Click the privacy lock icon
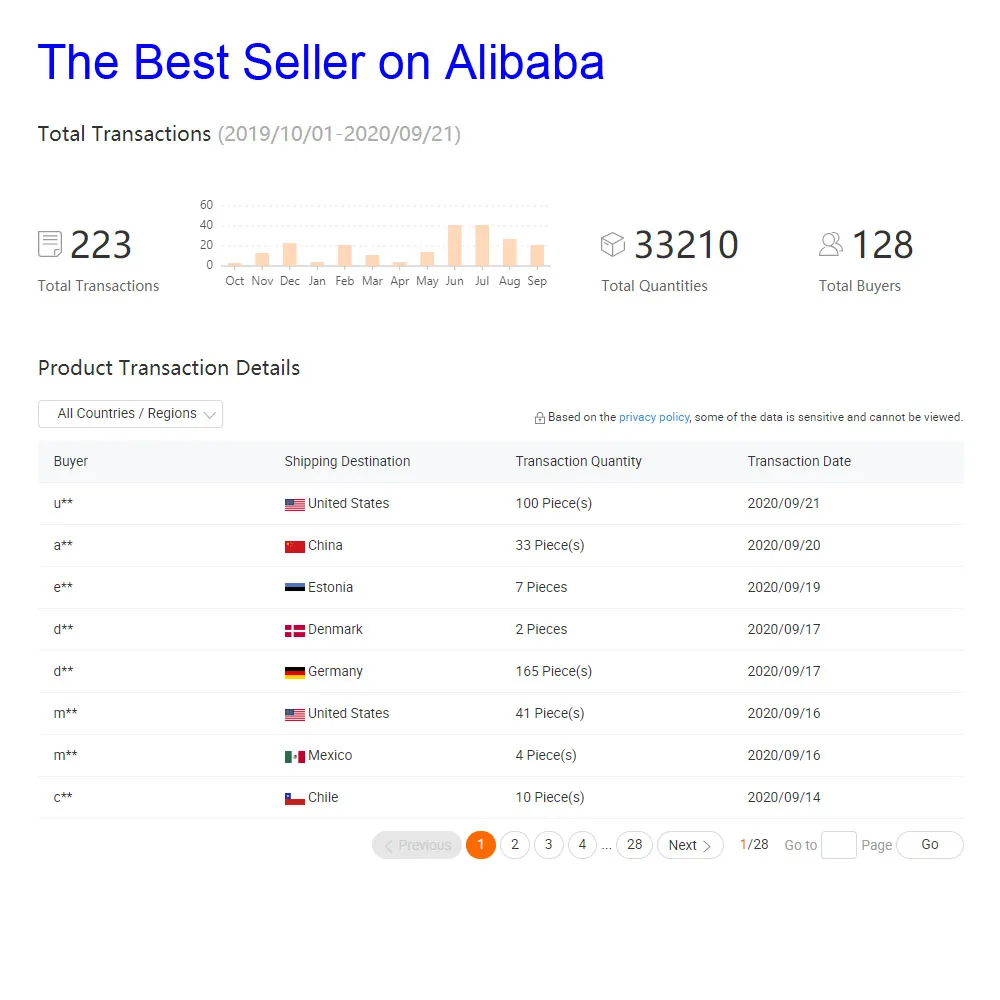The height and width of the screenshot is (1000, 1000). (x=540, y=418)
